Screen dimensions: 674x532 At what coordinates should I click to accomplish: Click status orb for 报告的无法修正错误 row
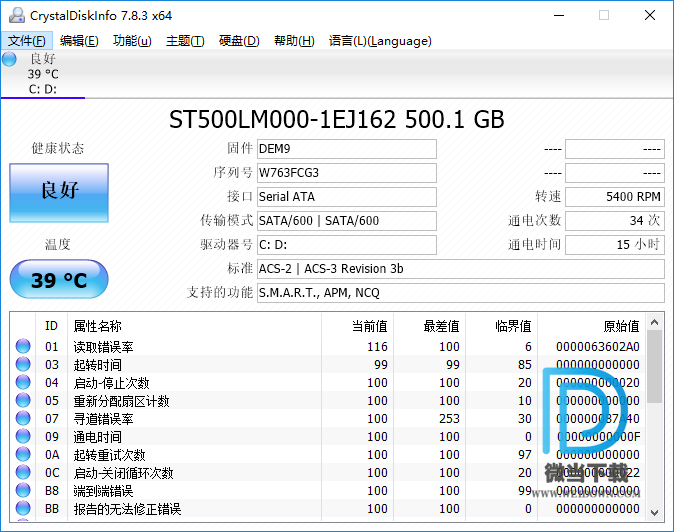tap(23, 508)
